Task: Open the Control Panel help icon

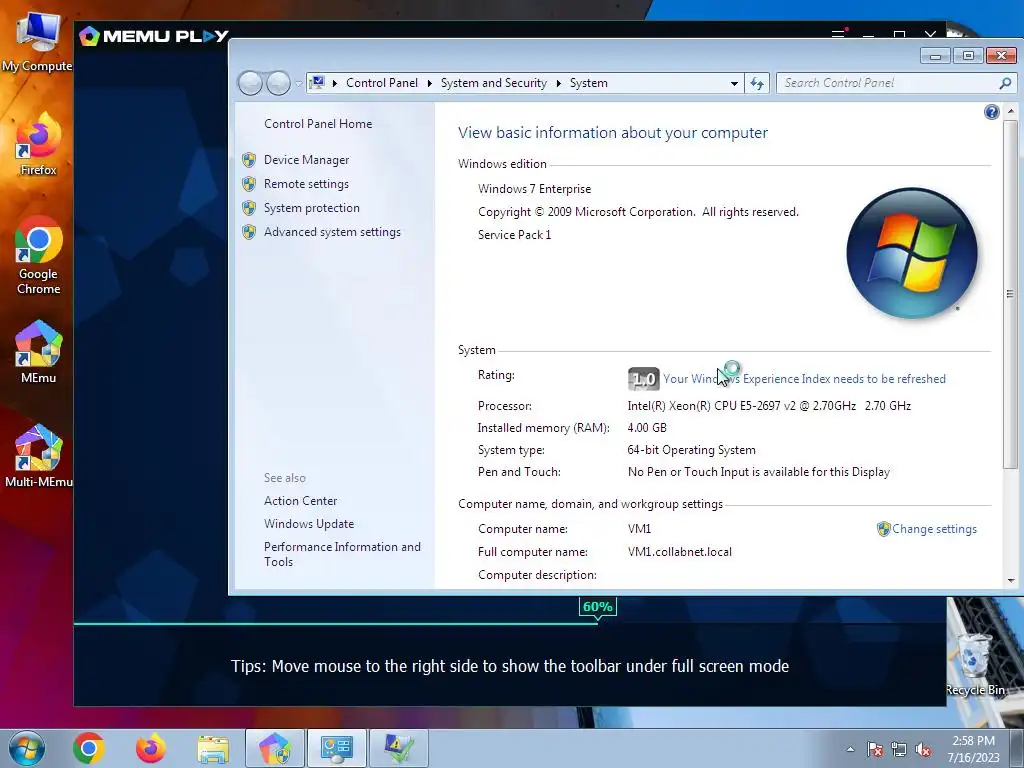Action: (x=991, y=112)
